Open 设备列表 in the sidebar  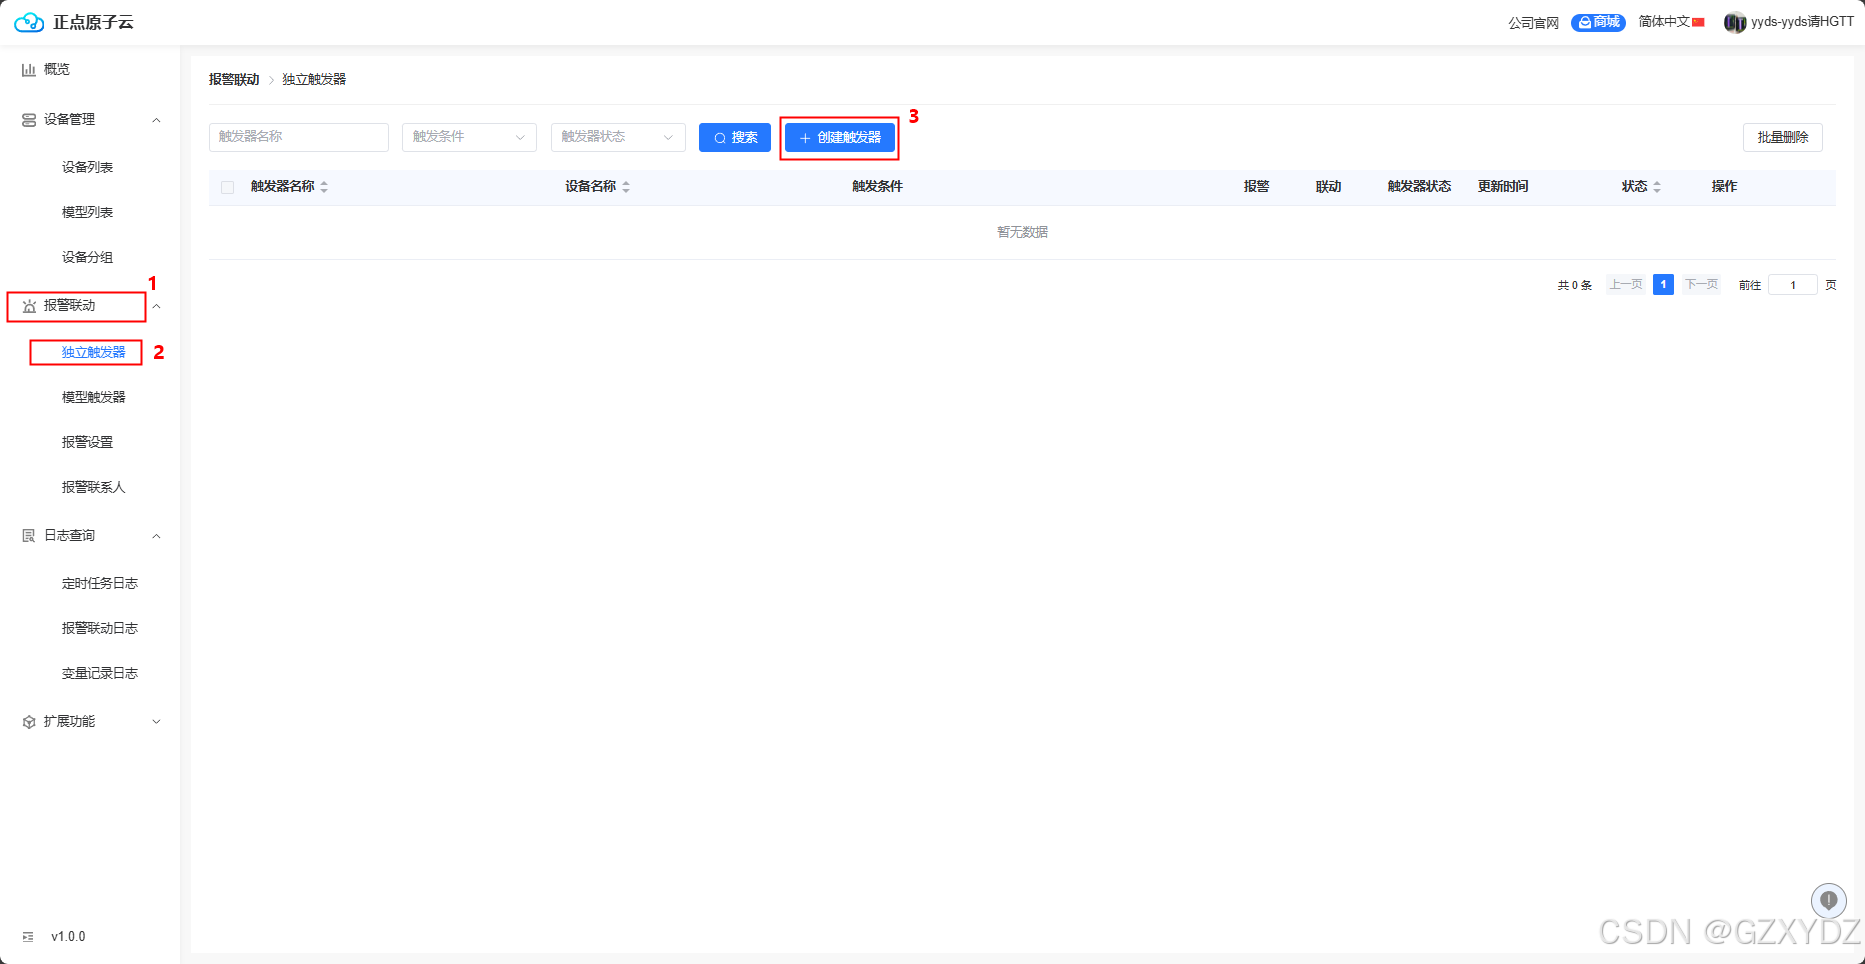pos(88,167)
